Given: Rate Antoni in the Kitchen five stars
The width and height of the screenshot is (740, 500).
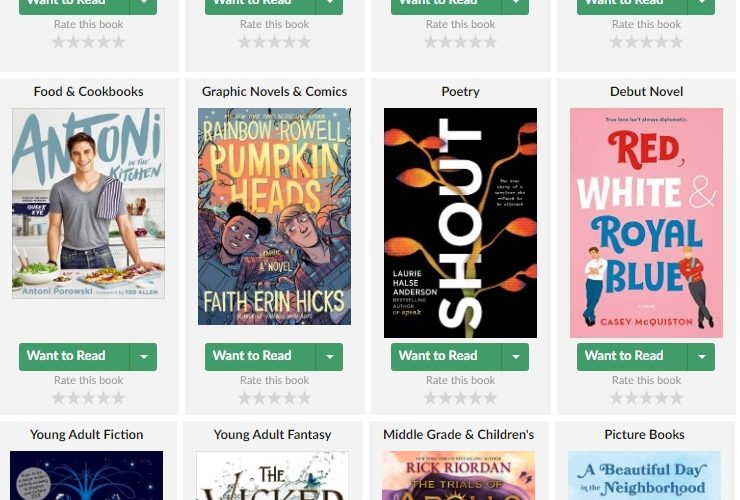Looking at the screenshot, I should [118, 398].
